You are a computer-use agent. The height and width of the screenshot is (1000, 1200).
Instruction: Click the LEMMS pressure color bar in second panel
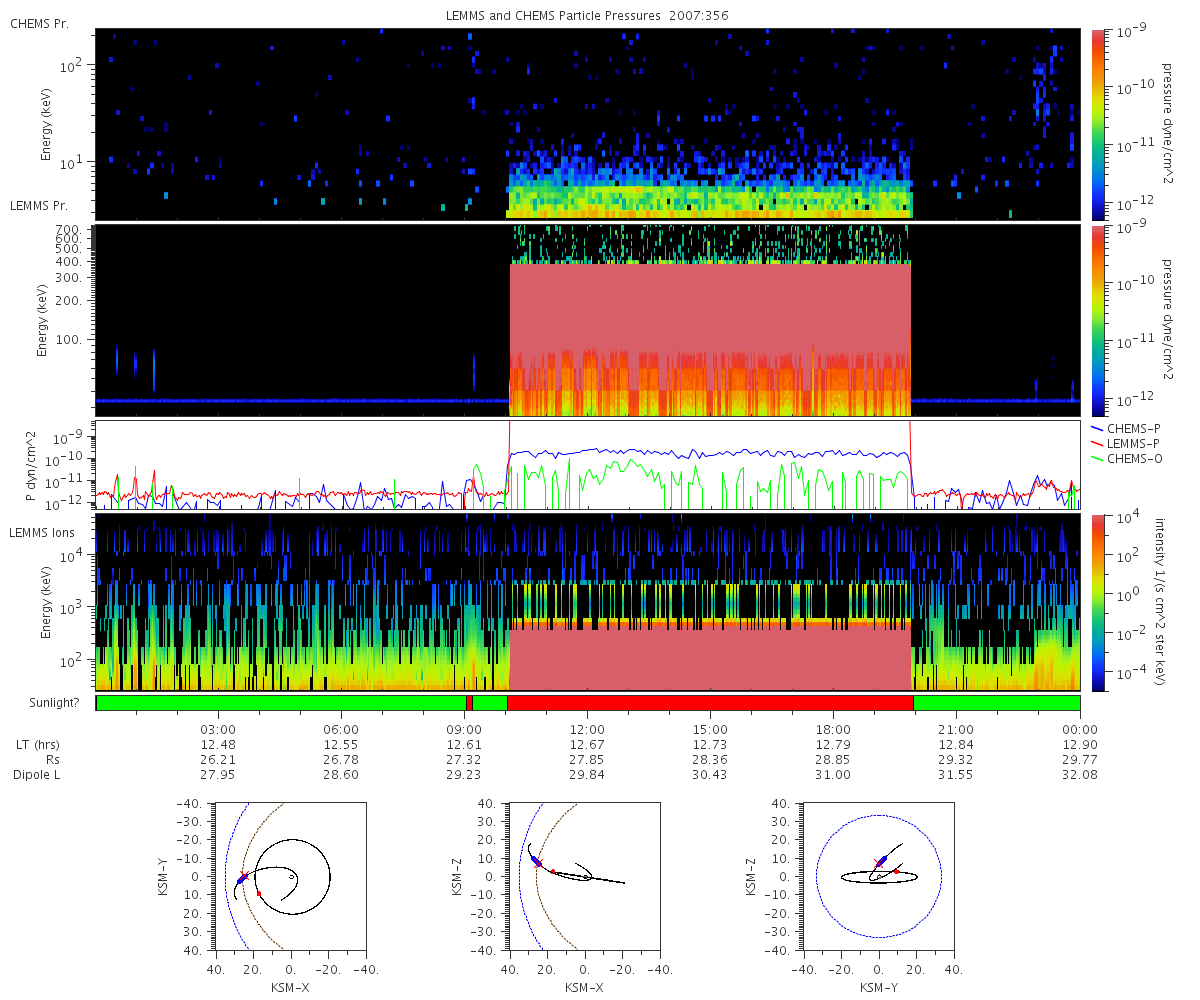tap(1098, 320)
